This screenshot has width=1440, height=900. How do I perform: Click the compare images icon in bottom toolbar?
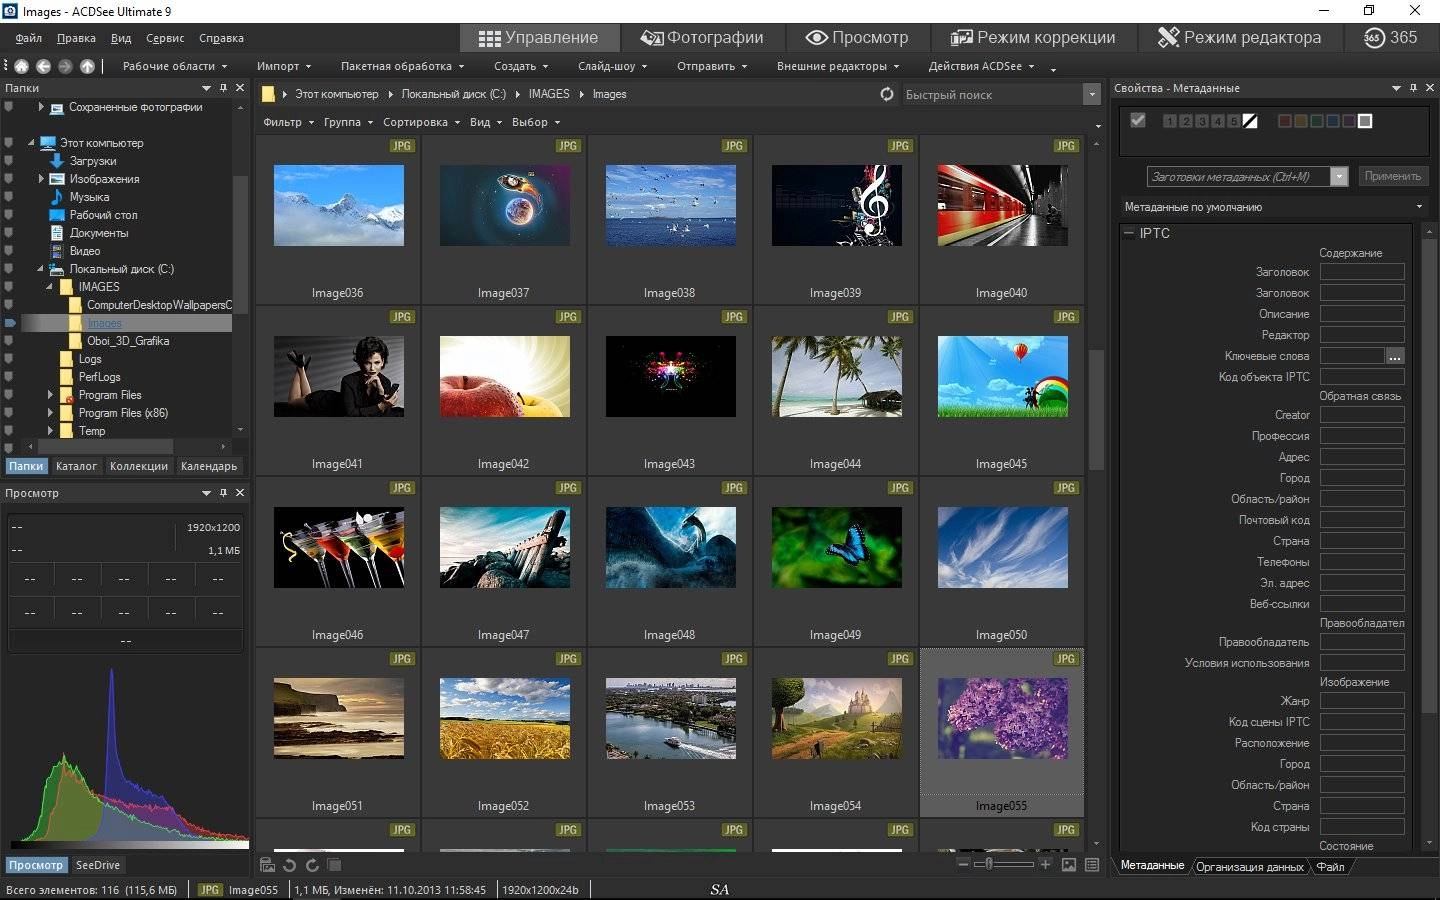(334, 865)
